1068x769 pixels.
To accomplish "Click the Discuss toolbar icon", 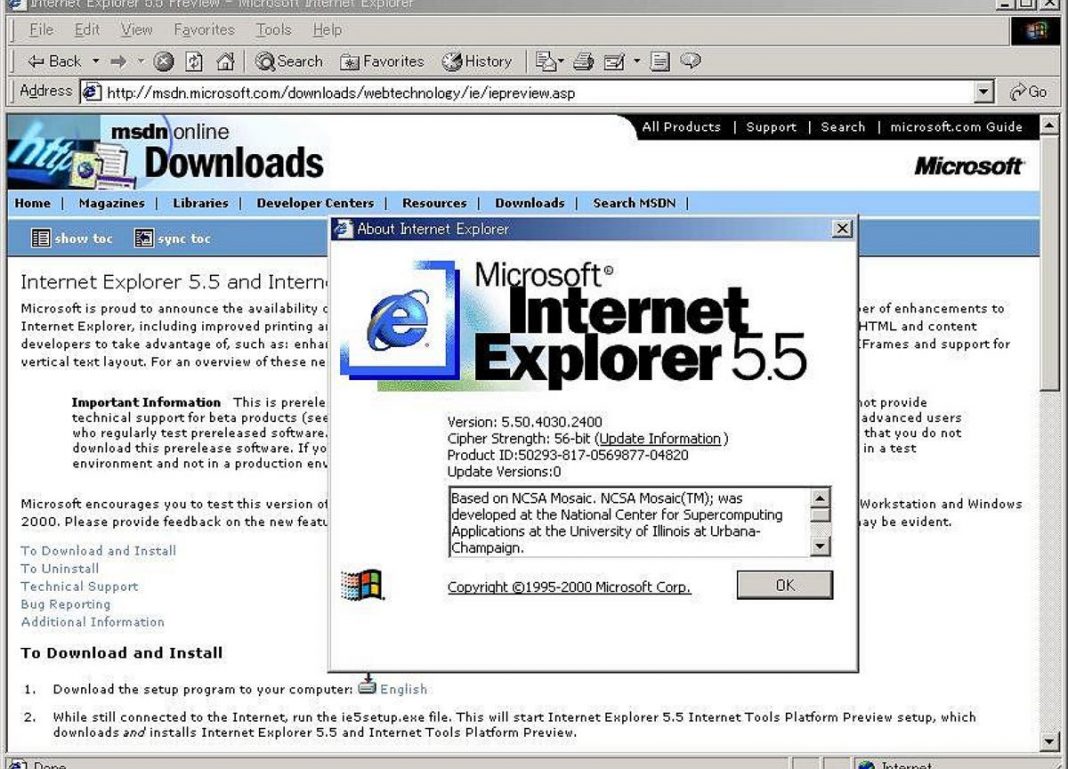I will 659,62.
